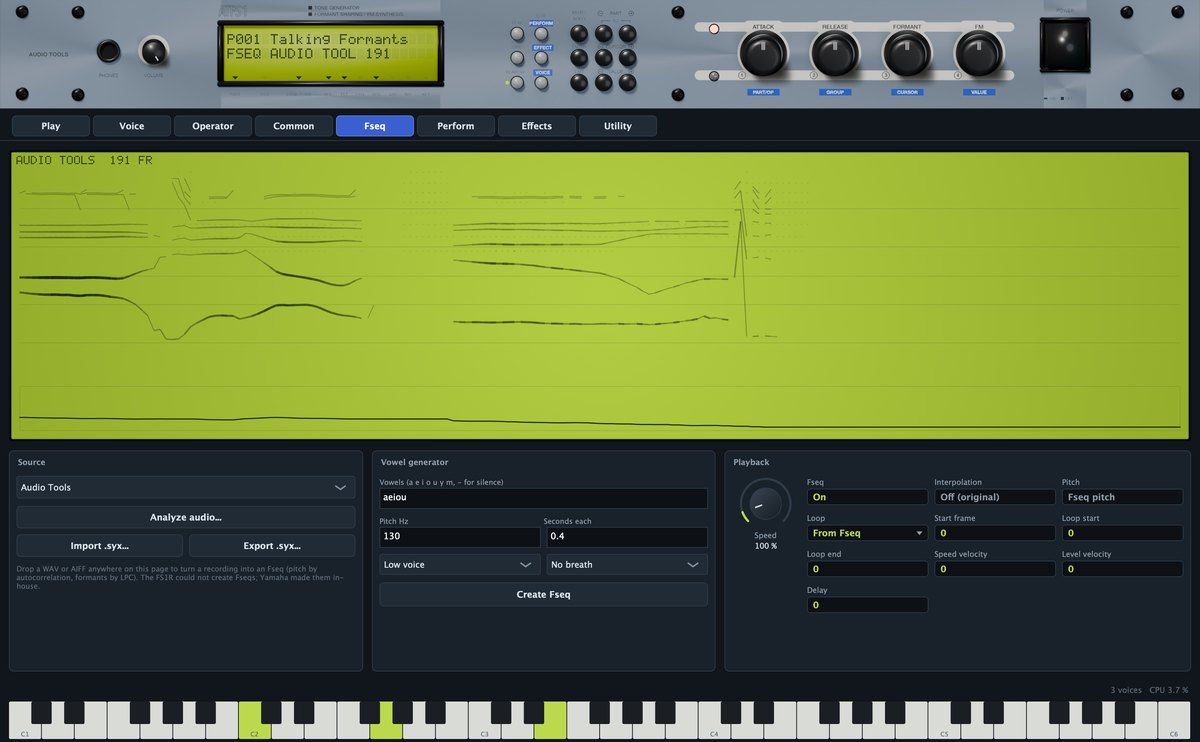Expand the Low voice dropdown
The width and height of the screenshot is (1200, 742).
coord(460,564)
